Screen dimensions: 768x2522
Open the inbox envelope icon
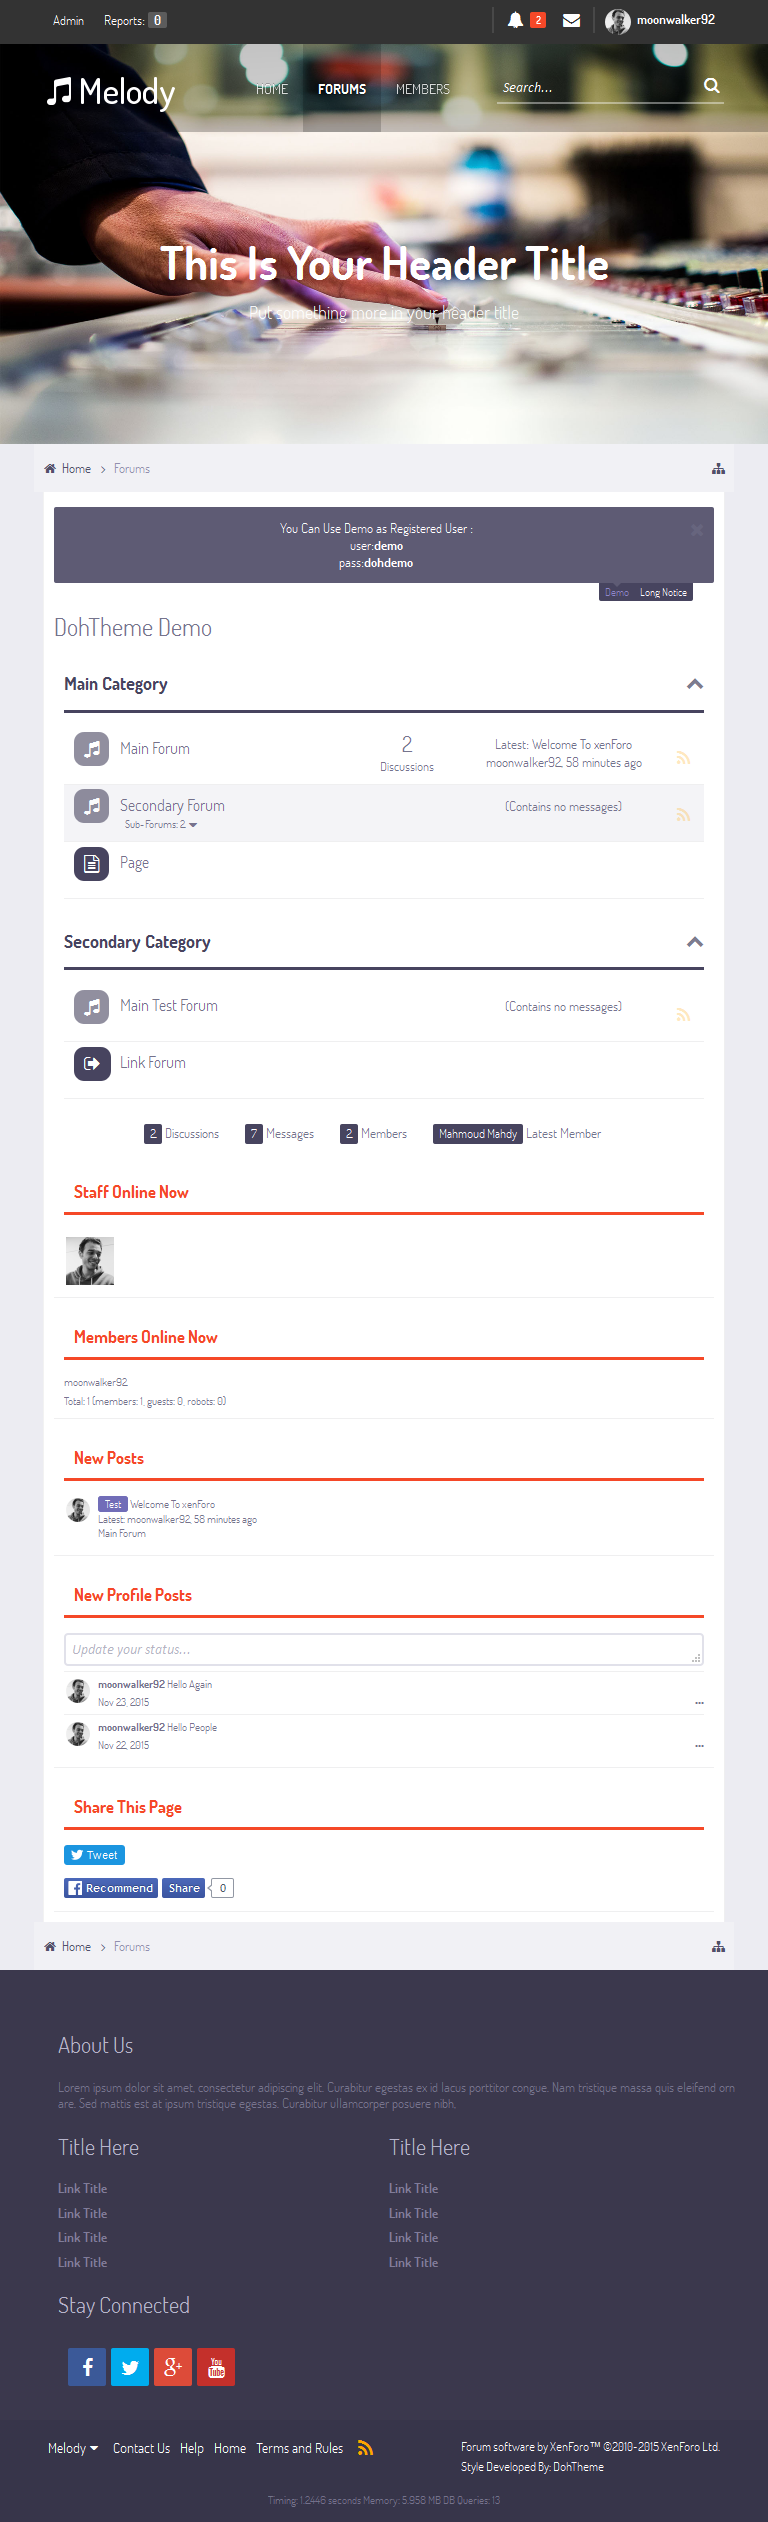click(572, 20)
